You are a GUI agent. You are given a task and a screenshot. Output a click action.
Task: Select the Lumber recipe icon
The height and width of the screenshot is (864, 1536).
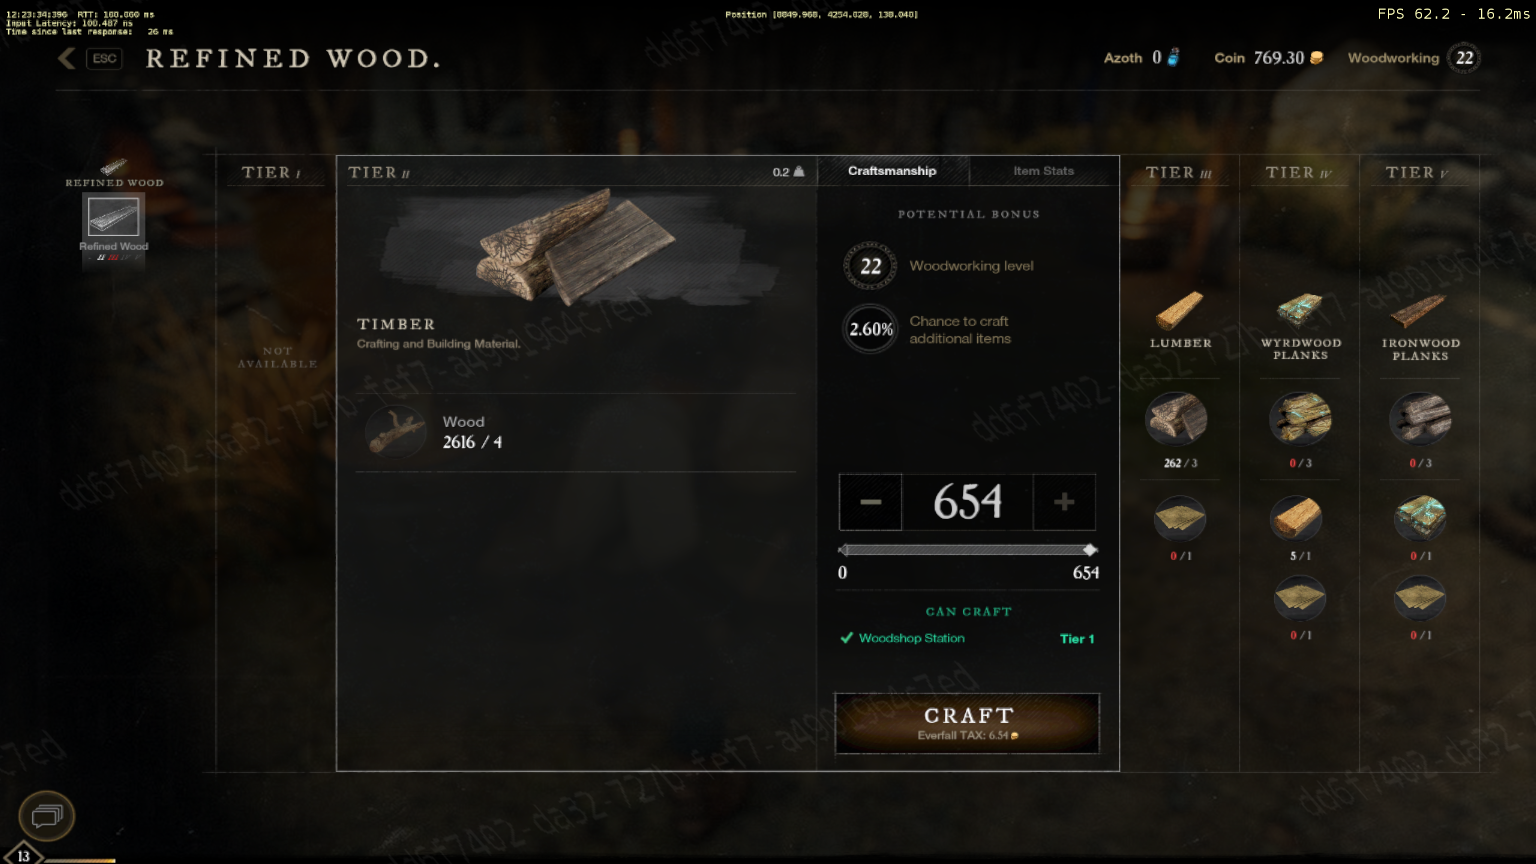pos(1180,310)
